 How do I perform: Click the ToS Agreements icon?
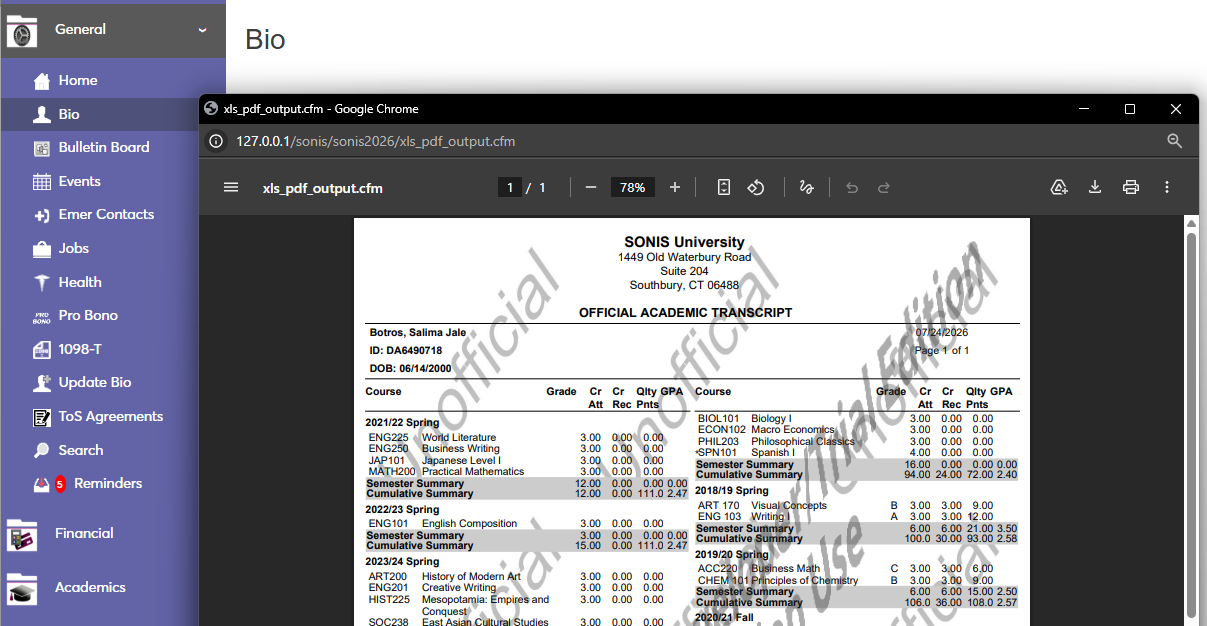(42, 417)
